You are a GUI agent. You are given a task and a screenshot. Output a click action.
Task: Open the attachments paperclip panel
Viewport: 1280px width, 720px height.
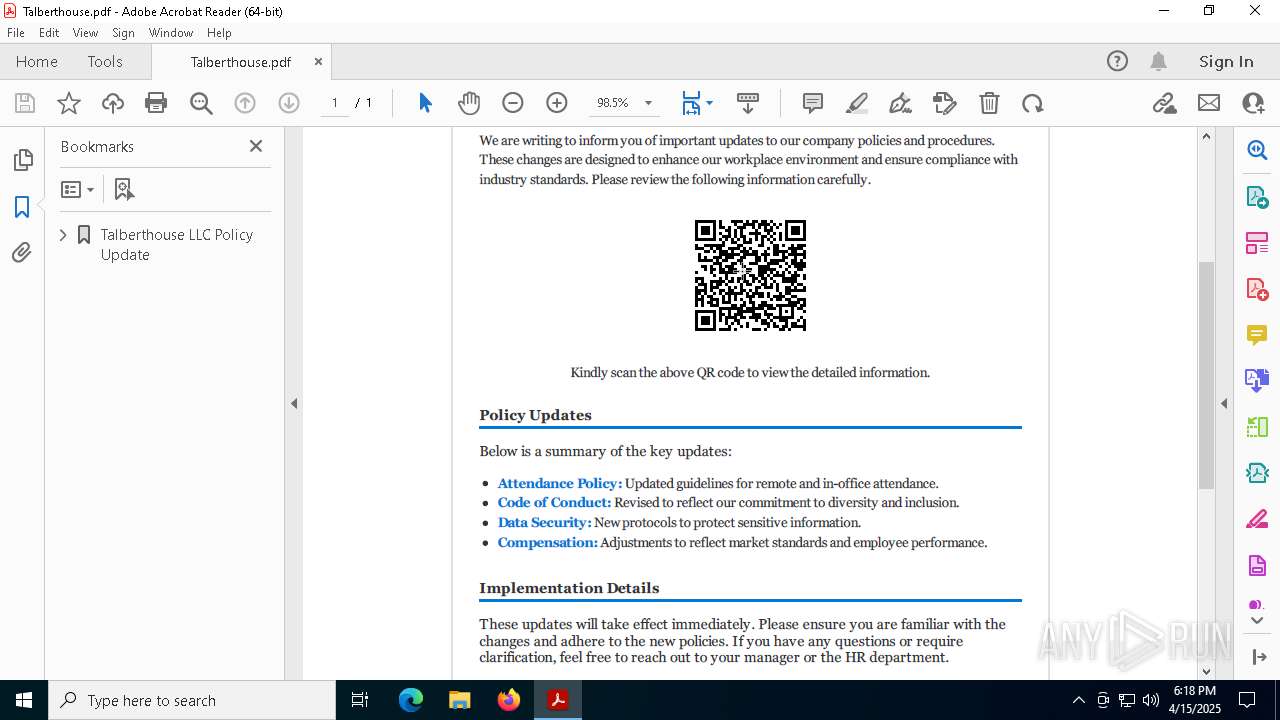(x=22, y=253)
